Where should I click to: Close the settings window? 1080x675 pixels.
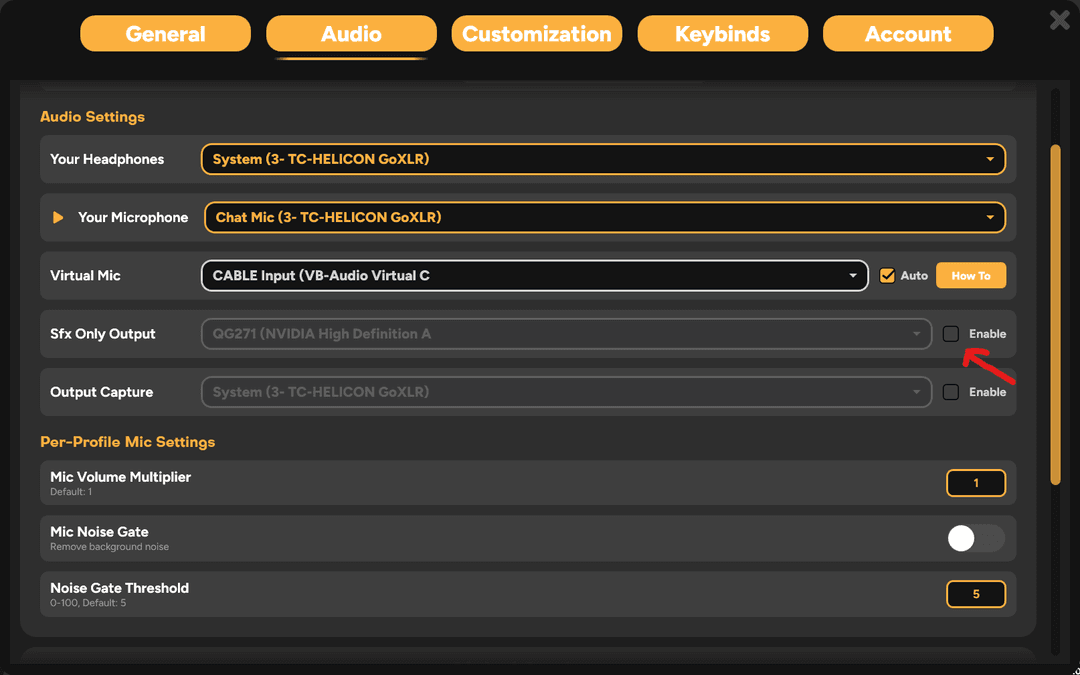1059,19
